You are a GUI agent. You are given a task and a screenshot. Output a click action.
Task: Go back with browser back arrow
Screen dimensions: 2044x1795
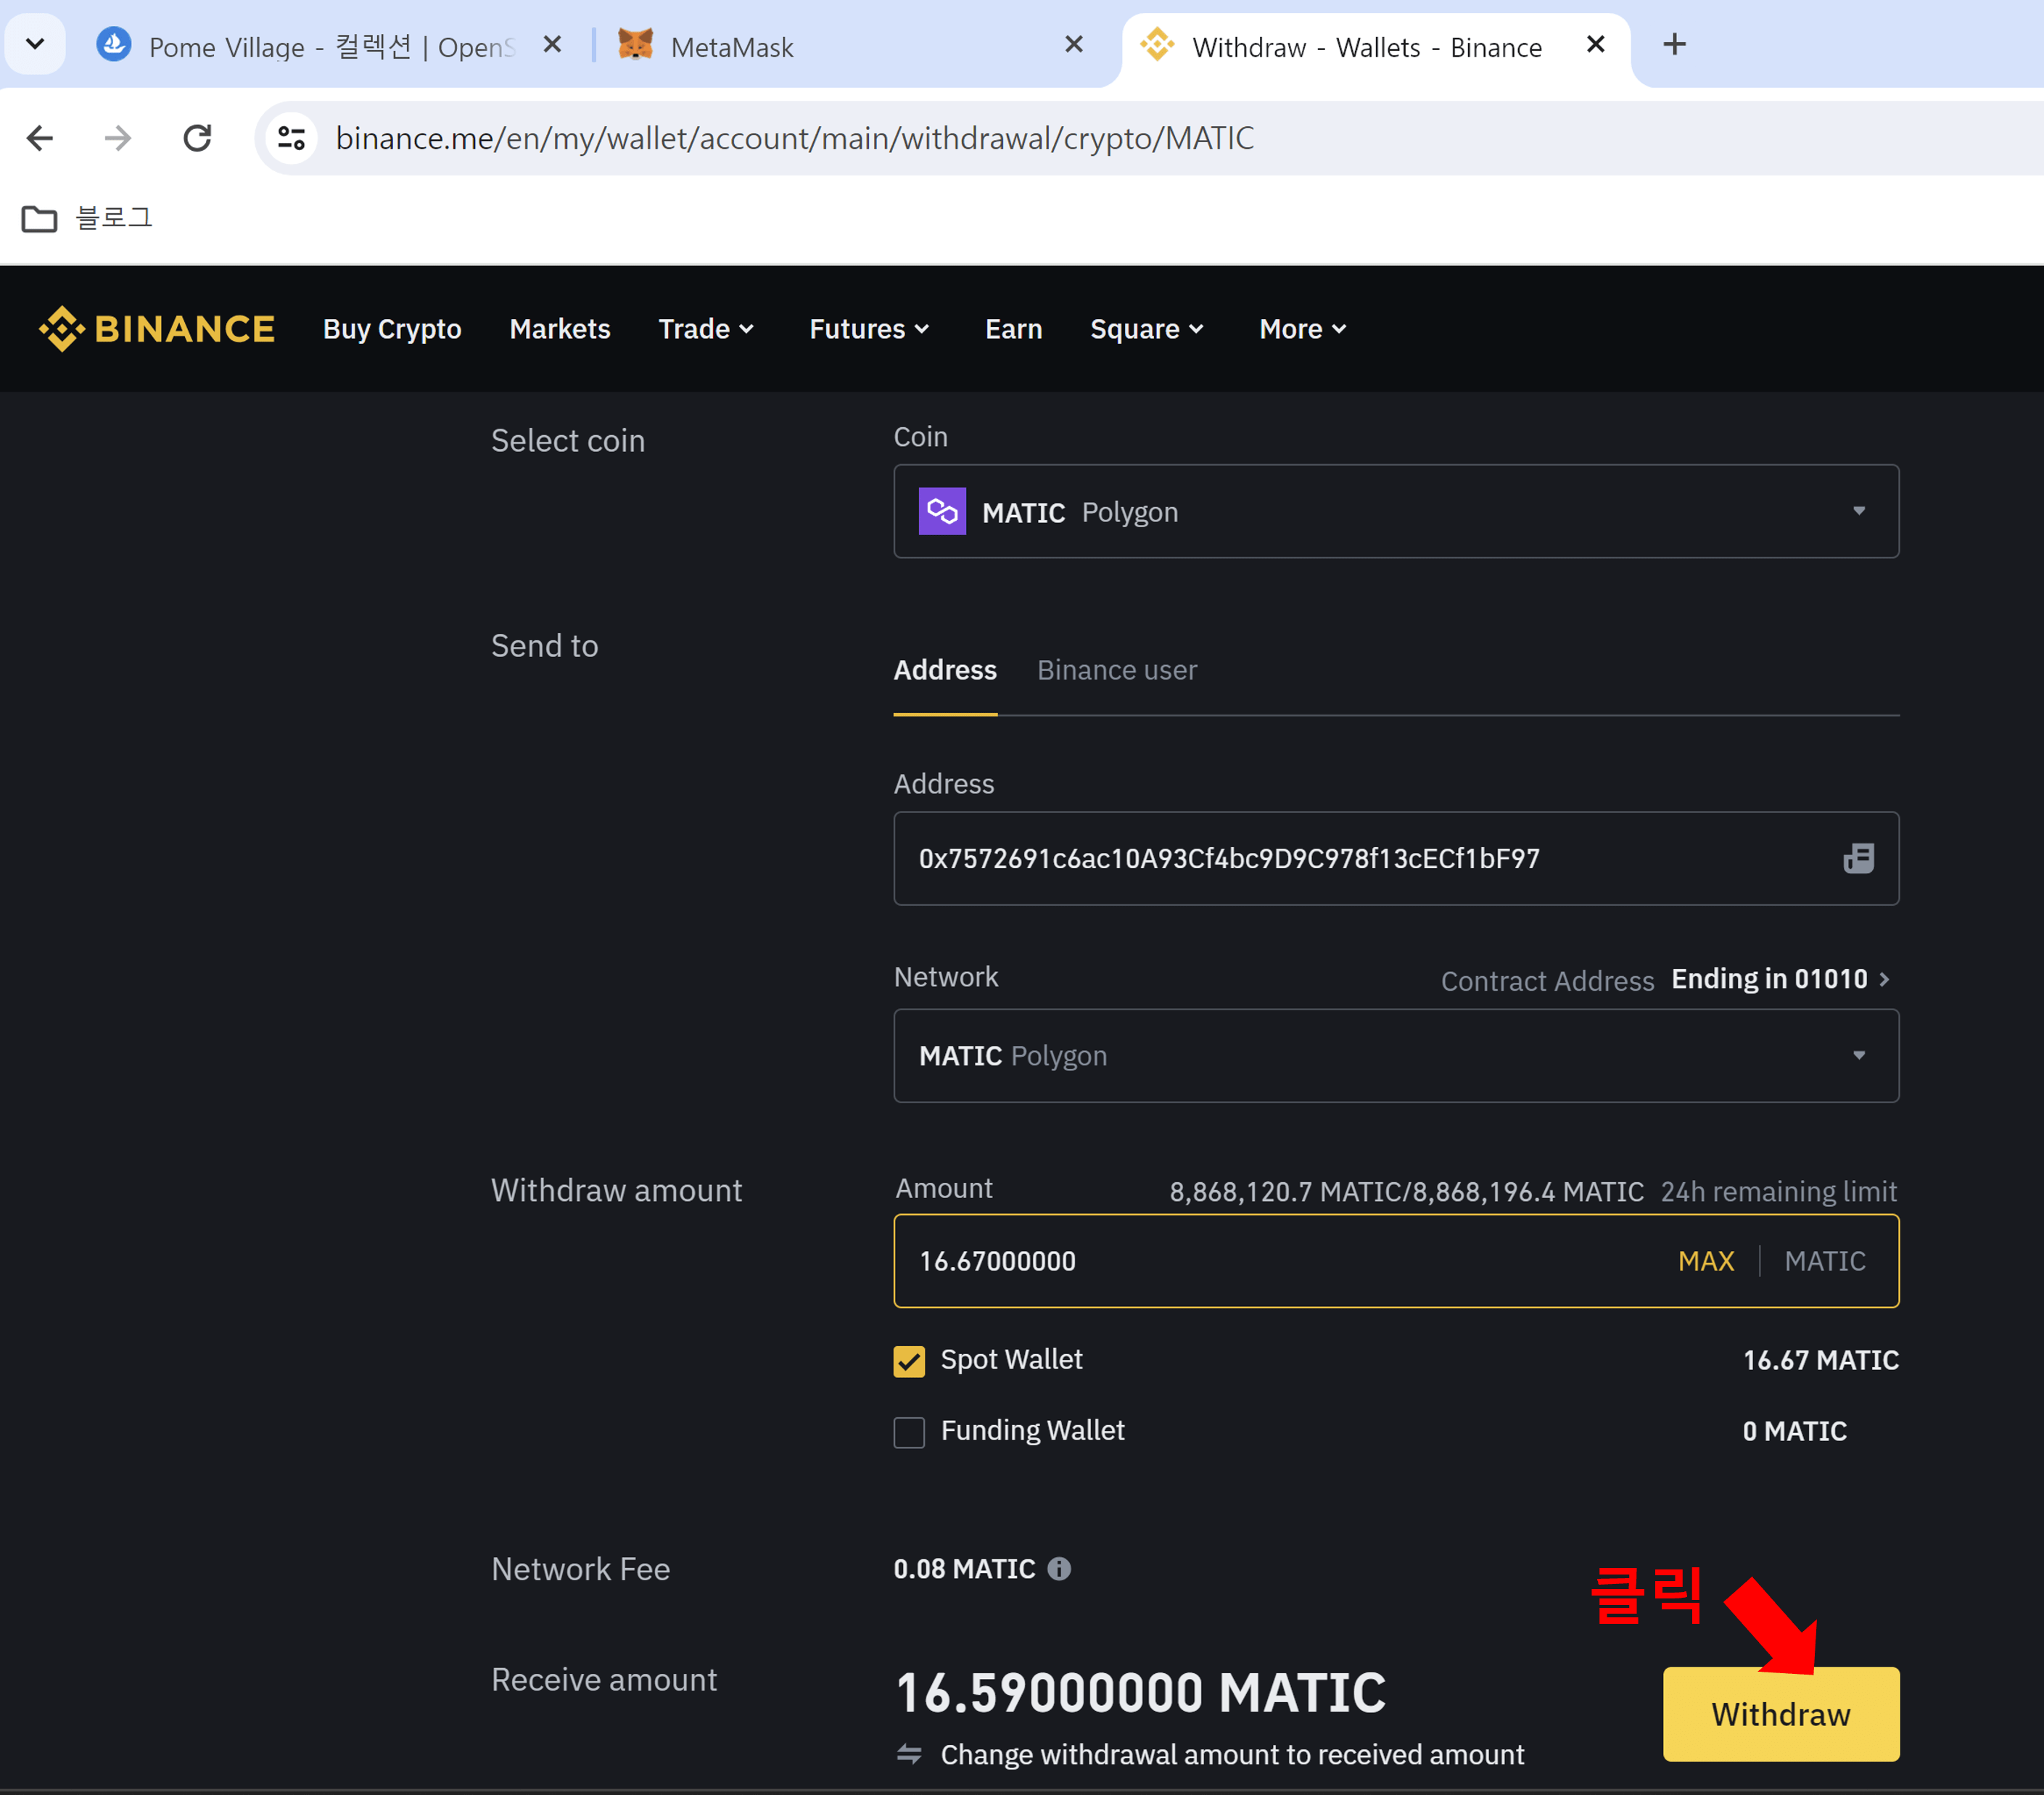(x=40, y=138)
